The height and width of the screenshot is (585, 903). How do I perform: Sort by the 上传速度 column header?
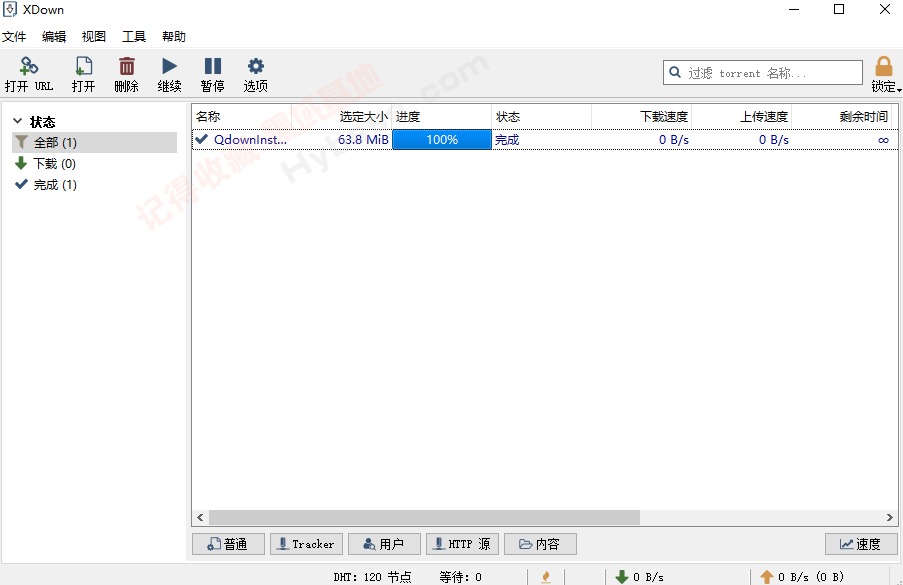(741, 117)
